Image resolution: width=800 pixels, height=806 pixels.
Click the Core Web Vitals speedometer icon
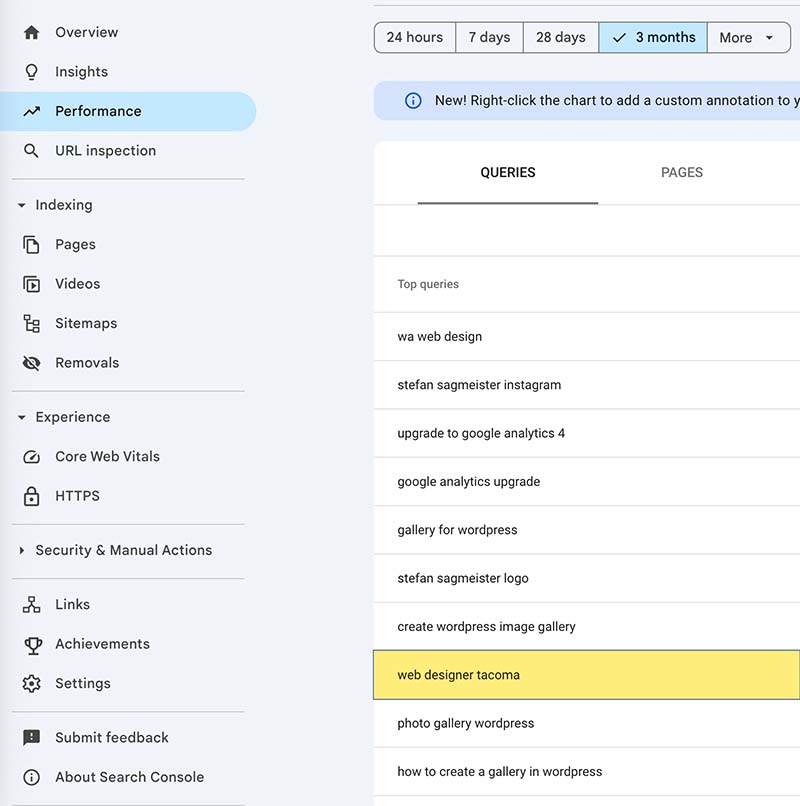[x=32, y=456]
